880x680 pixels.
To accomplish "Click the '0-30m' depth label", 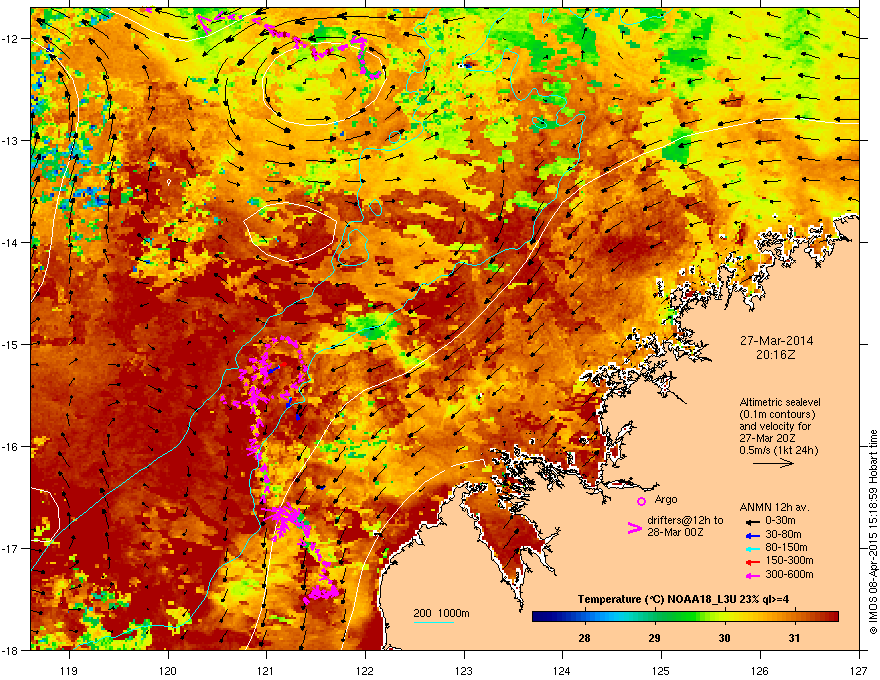I will click(x=780, y=521).
